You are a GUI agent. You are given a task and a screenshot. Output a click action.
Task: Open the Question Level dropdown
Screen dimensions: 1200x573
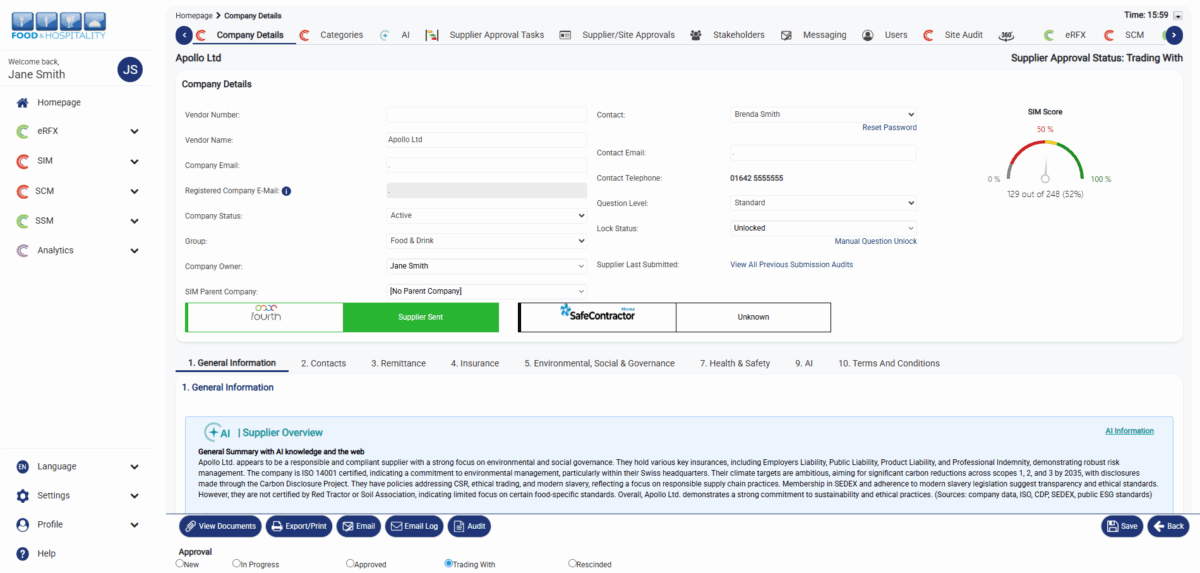click(x=823, y=203)
